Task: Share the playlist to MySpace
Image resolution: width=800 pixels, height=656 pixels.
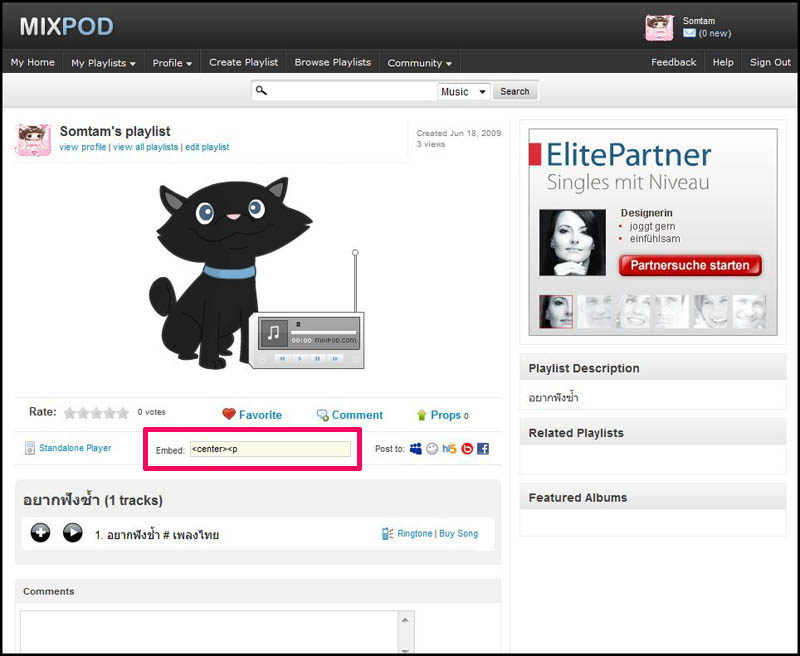Action: (x=416, y=448)
